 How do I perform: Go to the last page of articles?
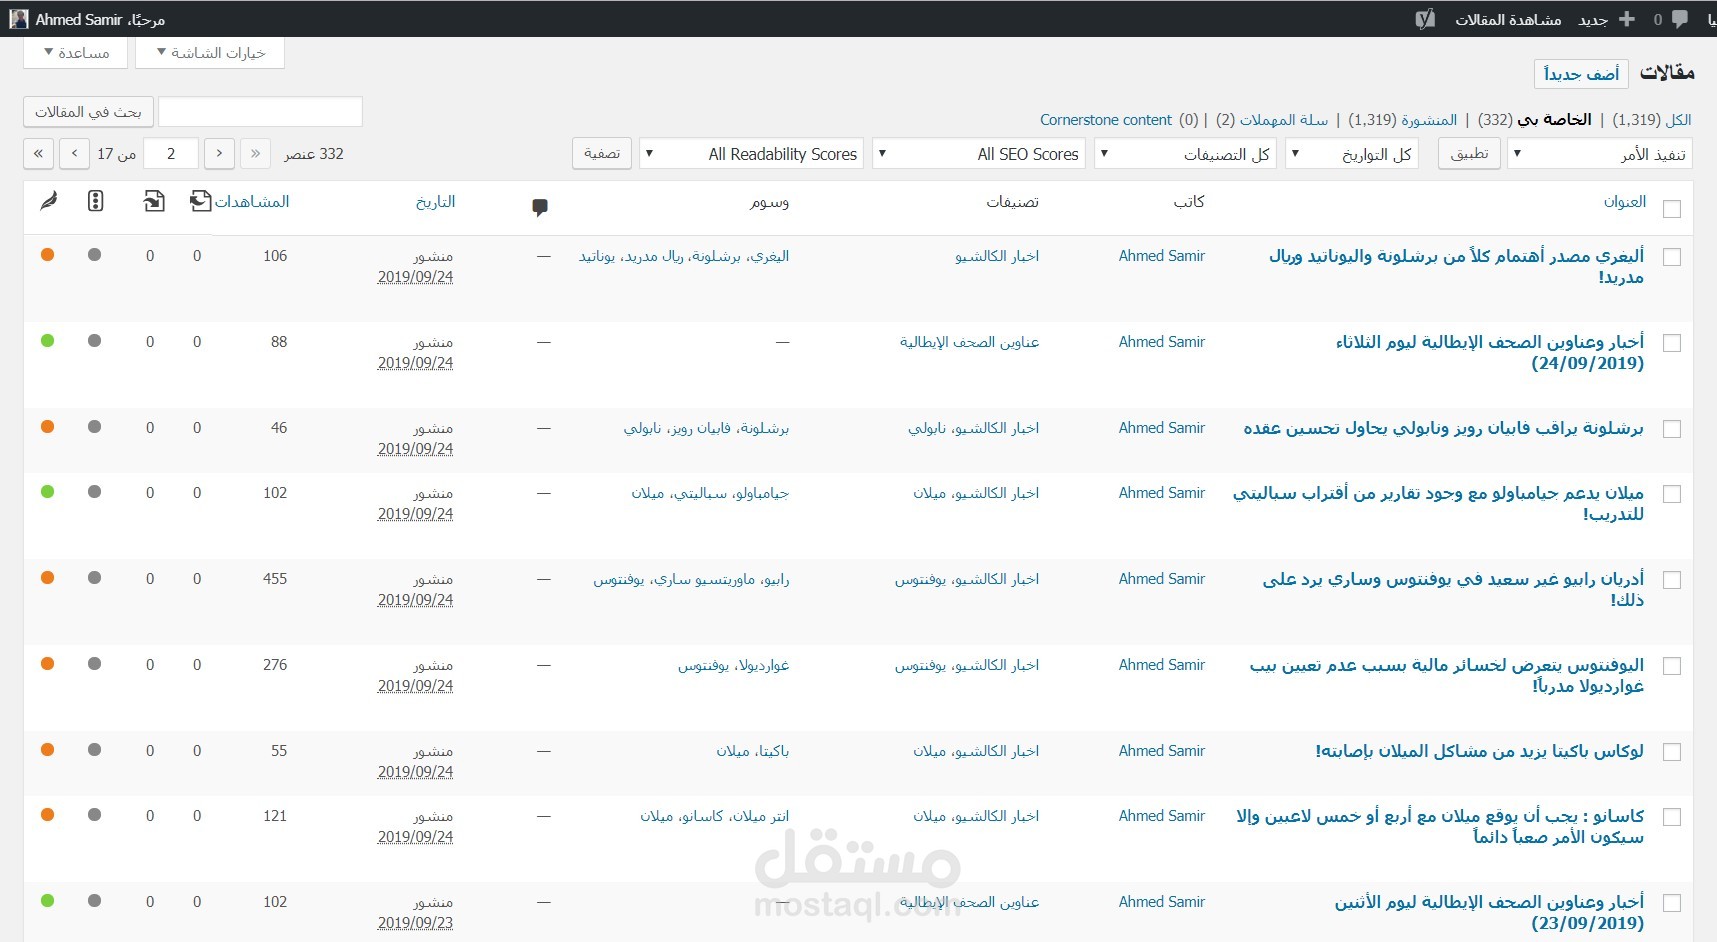38,154
